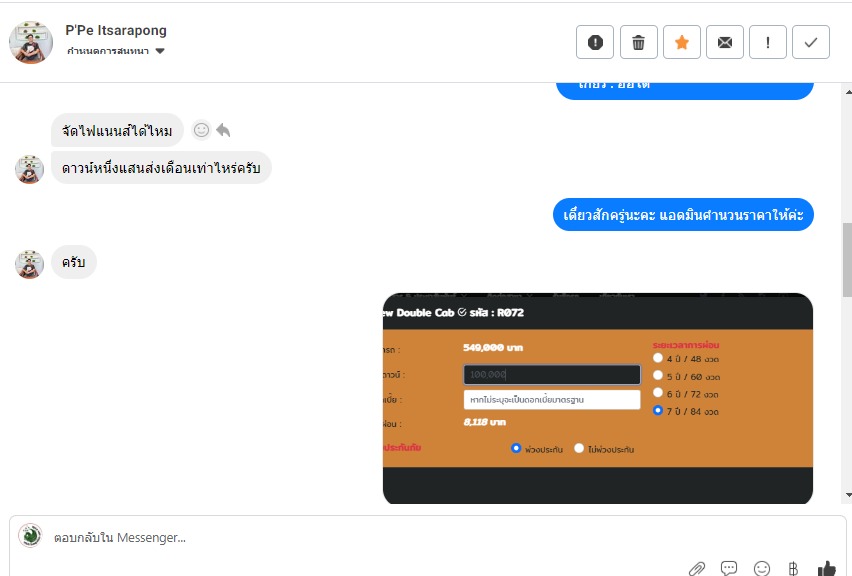Viewport: 852px width, 576px height.
Task: Open the car finance calculator image
Action: (598, 398)
